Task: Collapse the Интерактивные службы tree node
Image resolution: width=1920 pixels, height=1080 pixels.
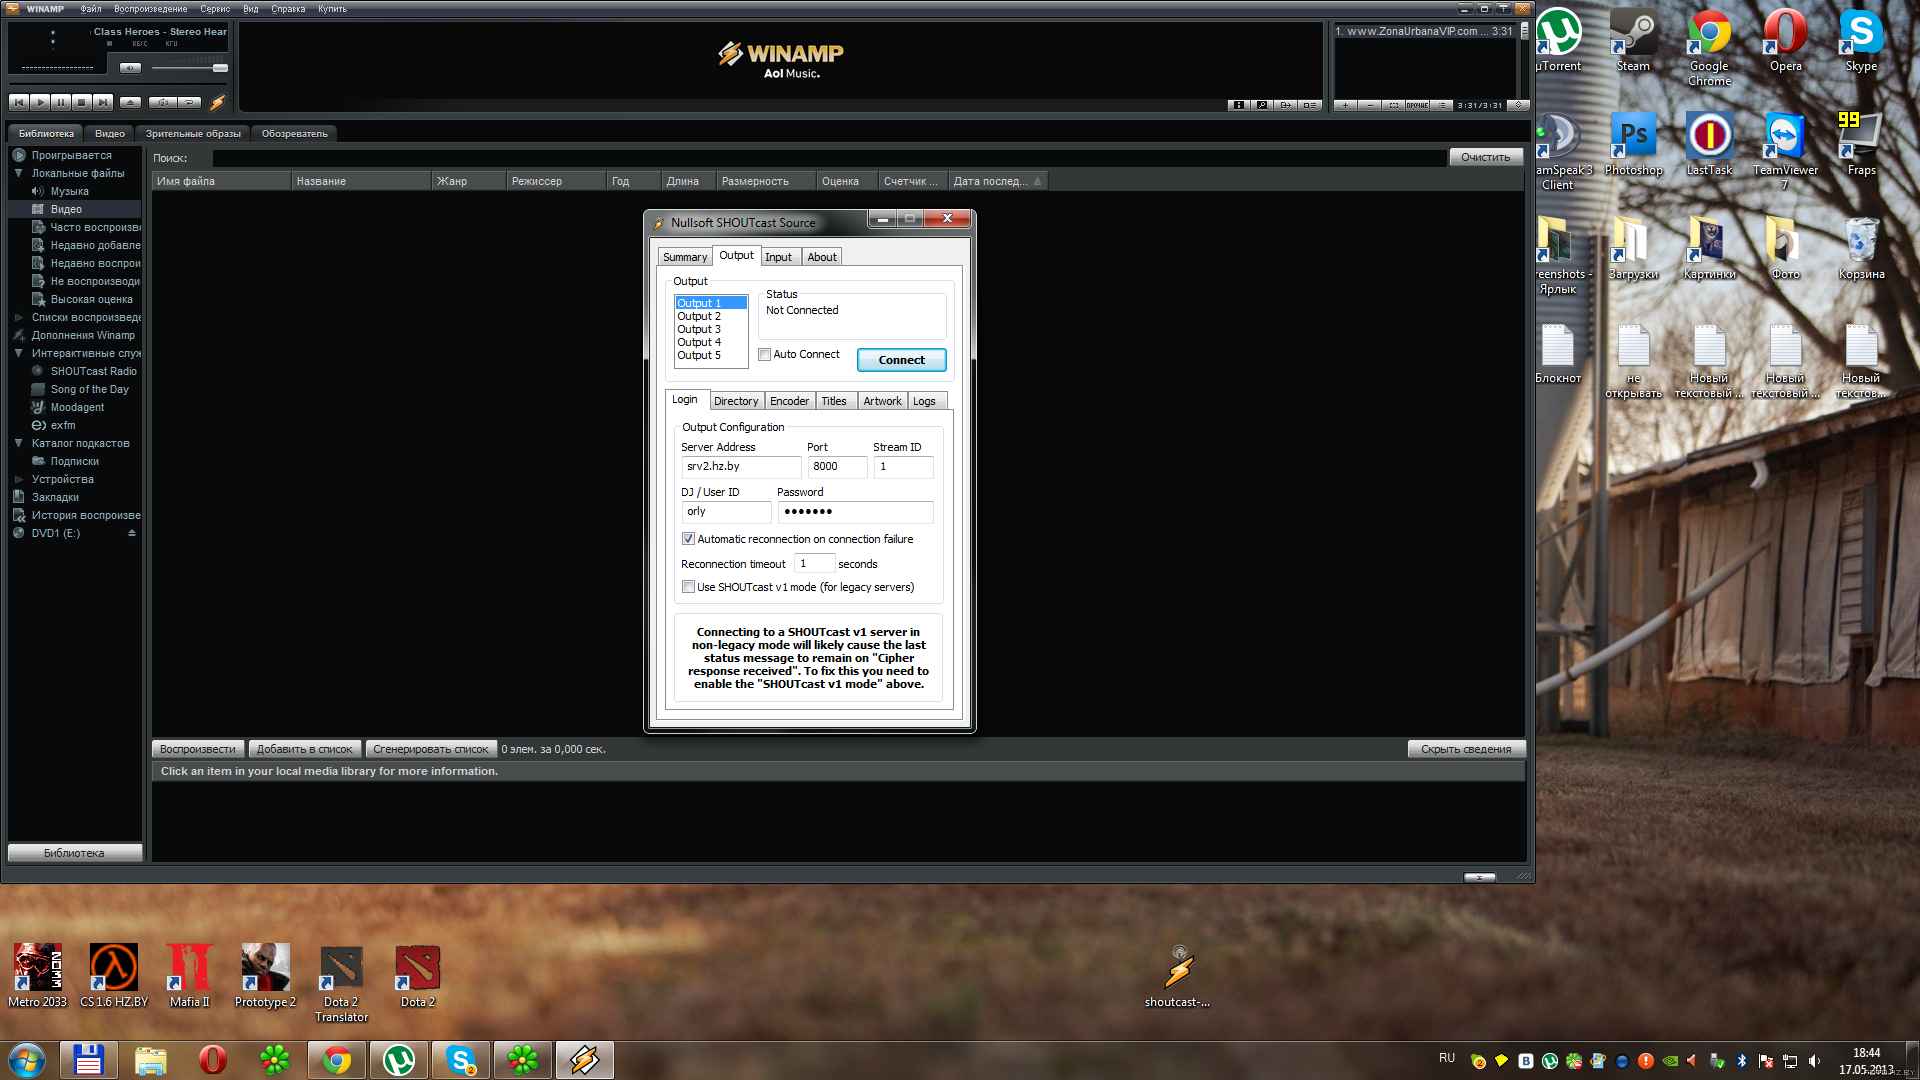Action: 18,353
